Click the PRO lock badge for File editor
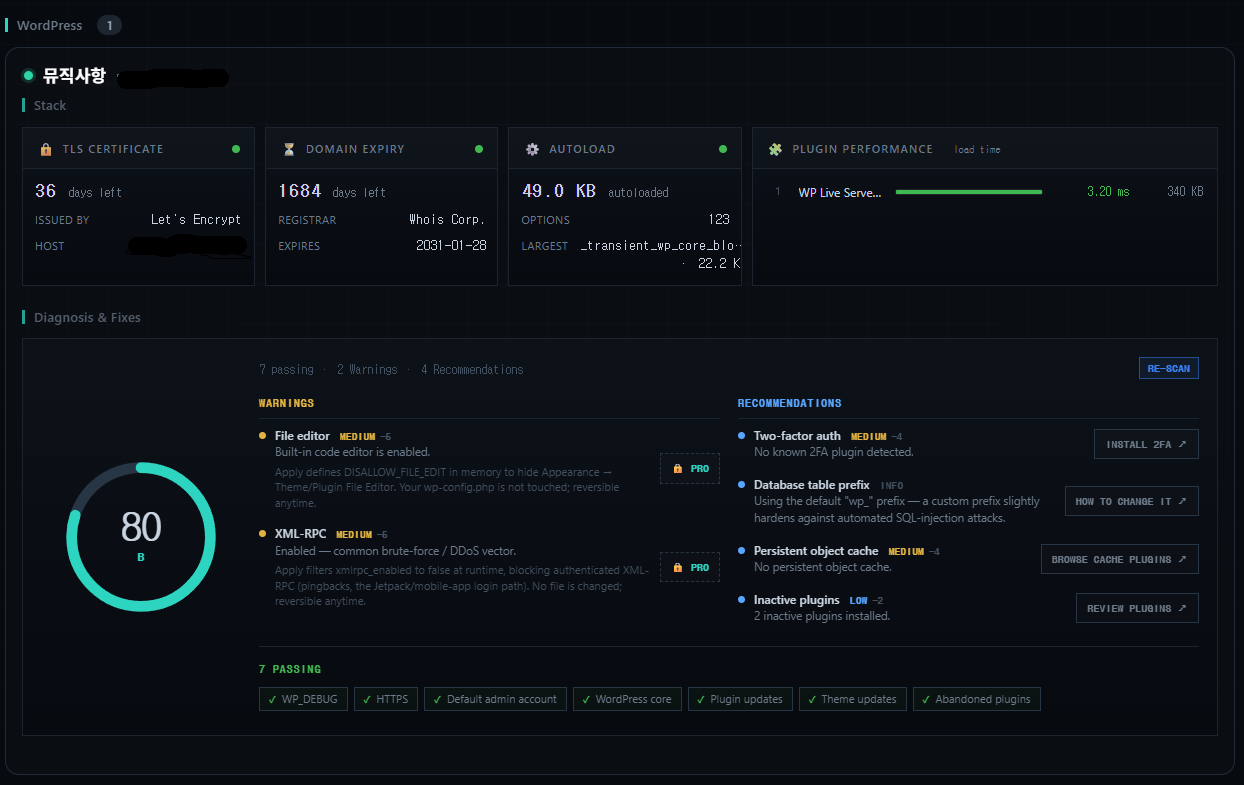Viewport: 1244px width, 785px height. [x=690, y=468]
